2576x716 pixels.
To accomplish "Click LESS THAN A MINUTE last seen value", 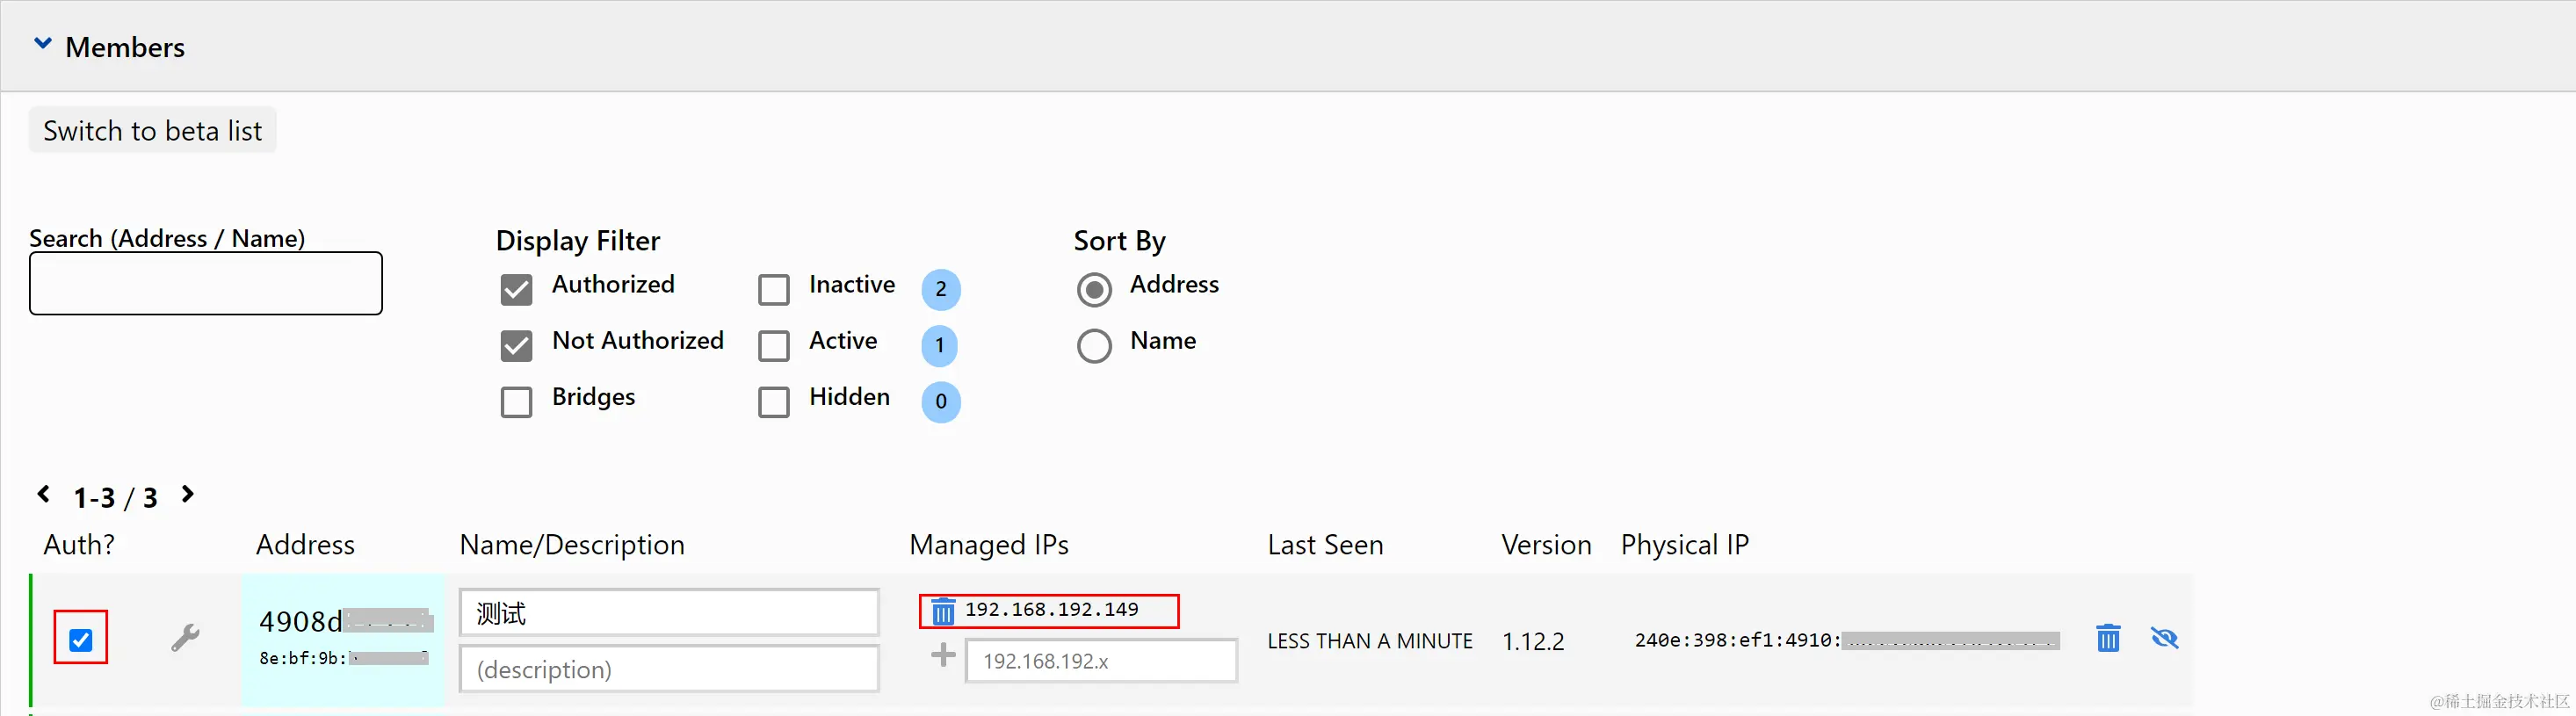I will (x=1370, y=641).
